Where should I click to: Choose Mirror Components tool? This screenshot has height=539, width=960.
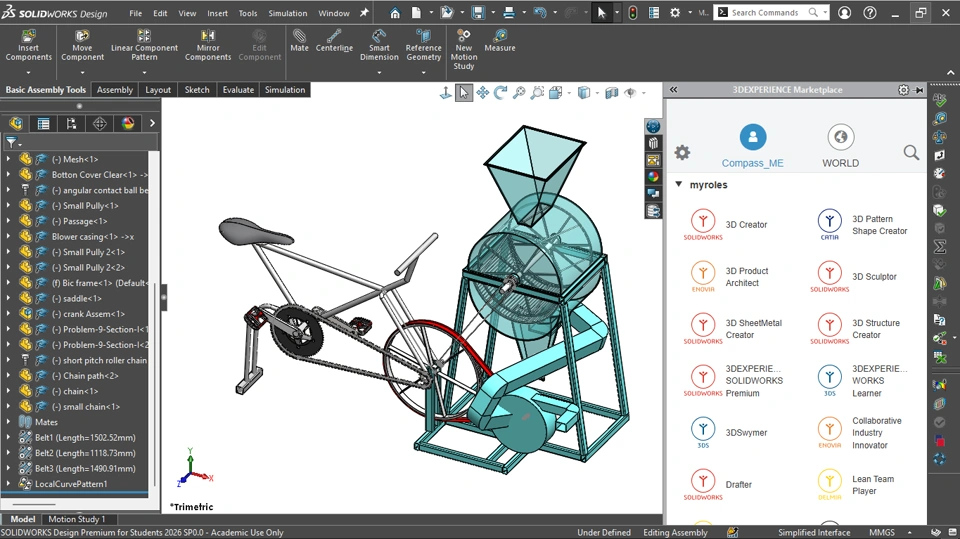point(208,45)
